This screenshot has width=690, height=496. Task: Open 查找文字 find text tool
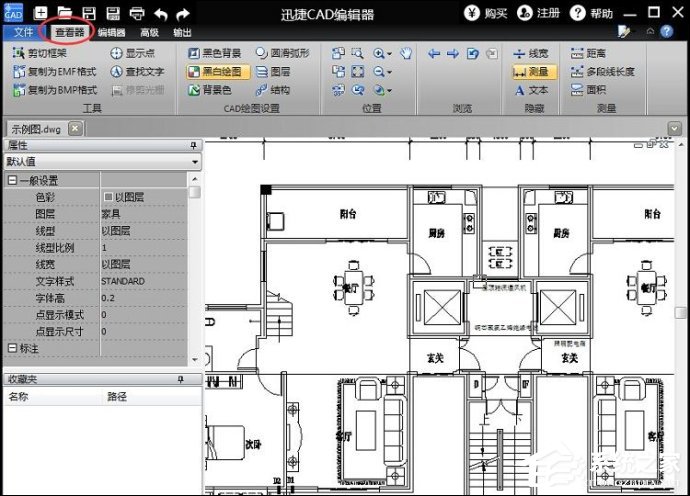137,72
